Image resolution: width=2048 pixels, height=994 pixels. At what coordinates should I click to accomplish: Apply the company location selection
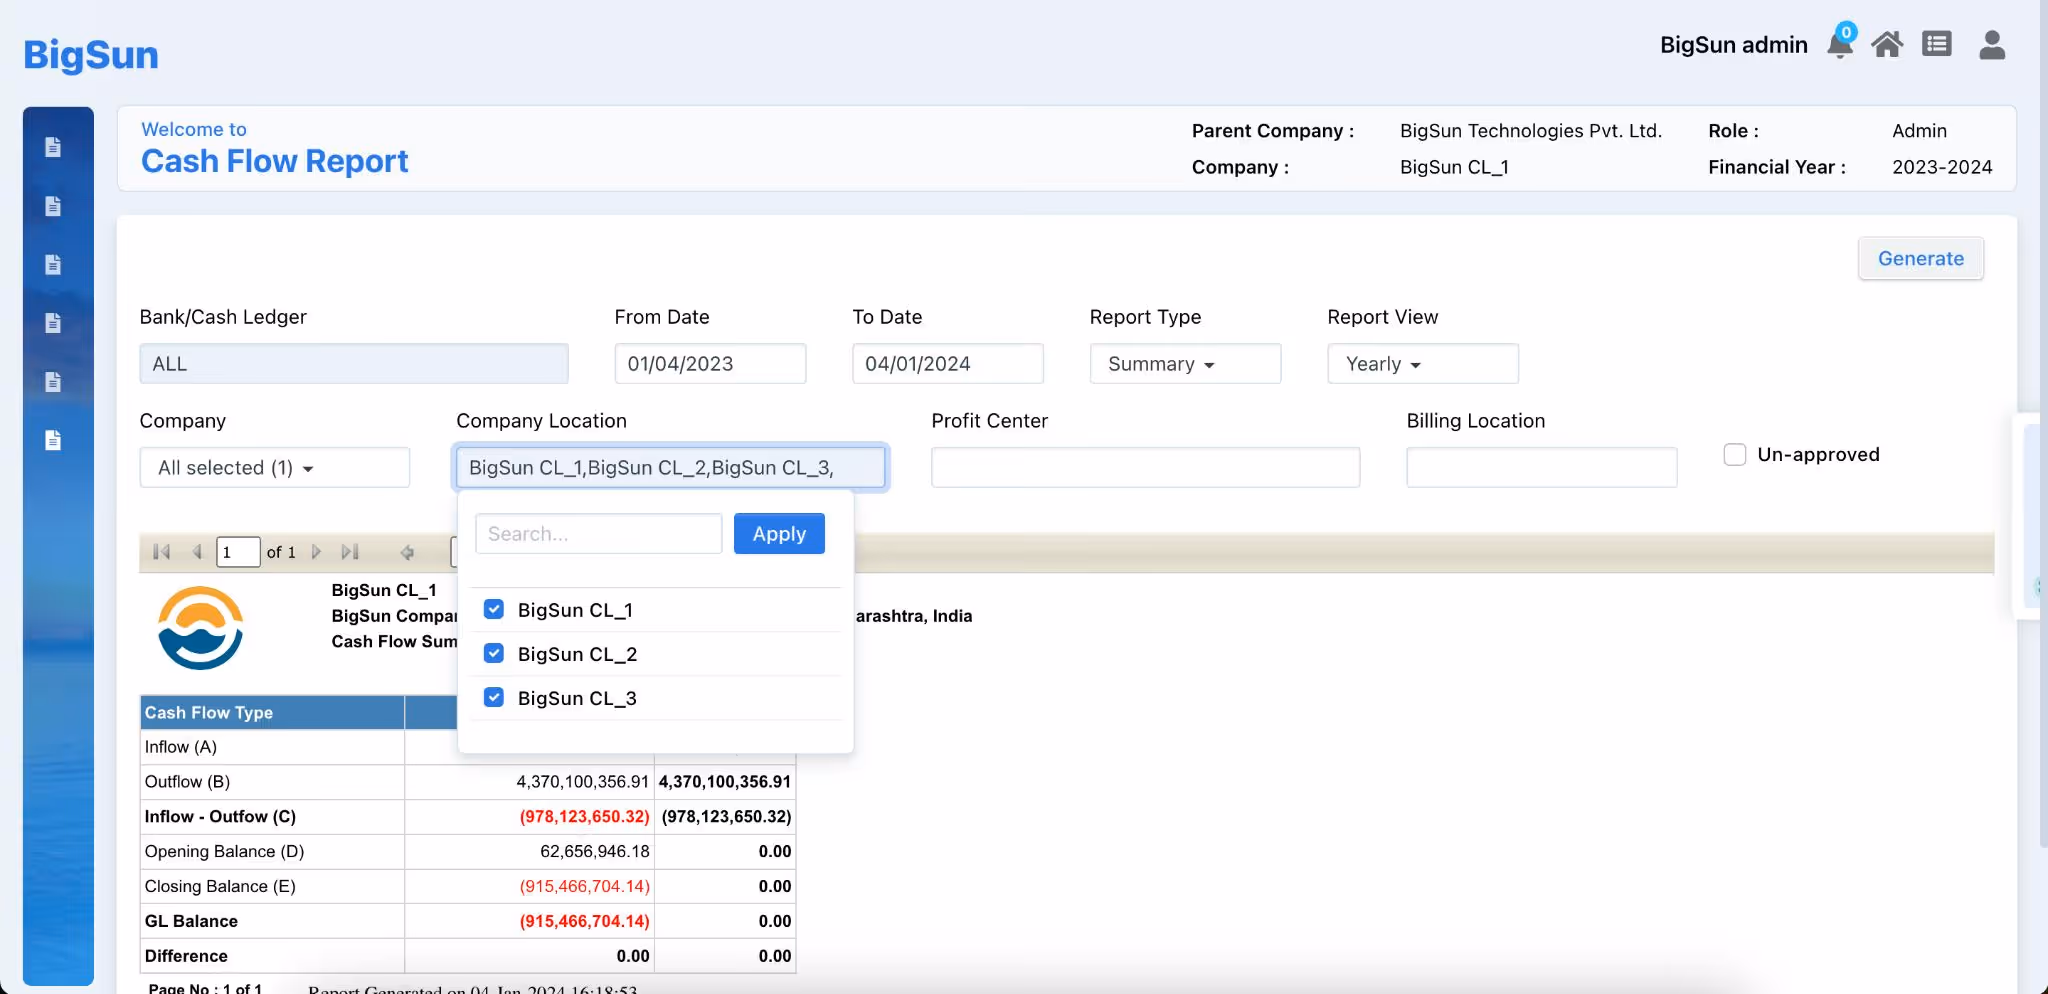[779, 534]
